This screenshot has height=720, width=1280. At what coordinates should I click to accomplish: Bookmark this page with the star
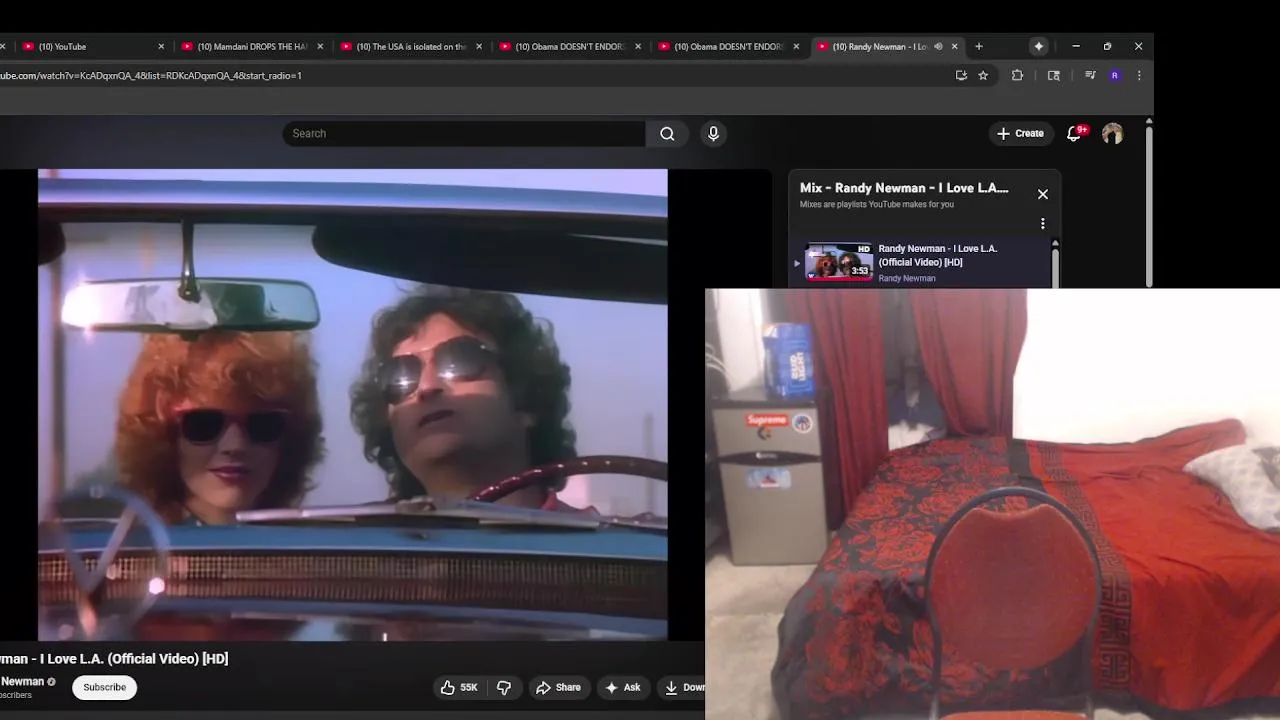coord(983,75)
